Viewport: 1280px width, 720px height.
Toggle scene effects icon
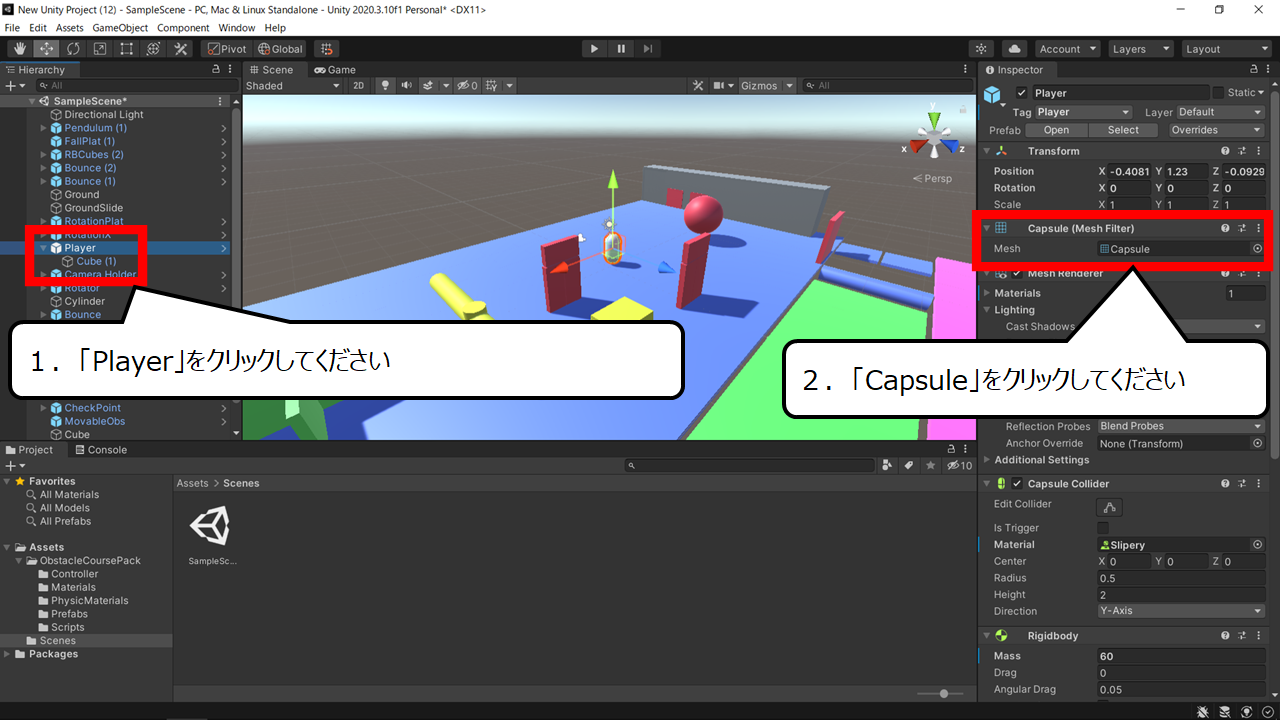429,86
